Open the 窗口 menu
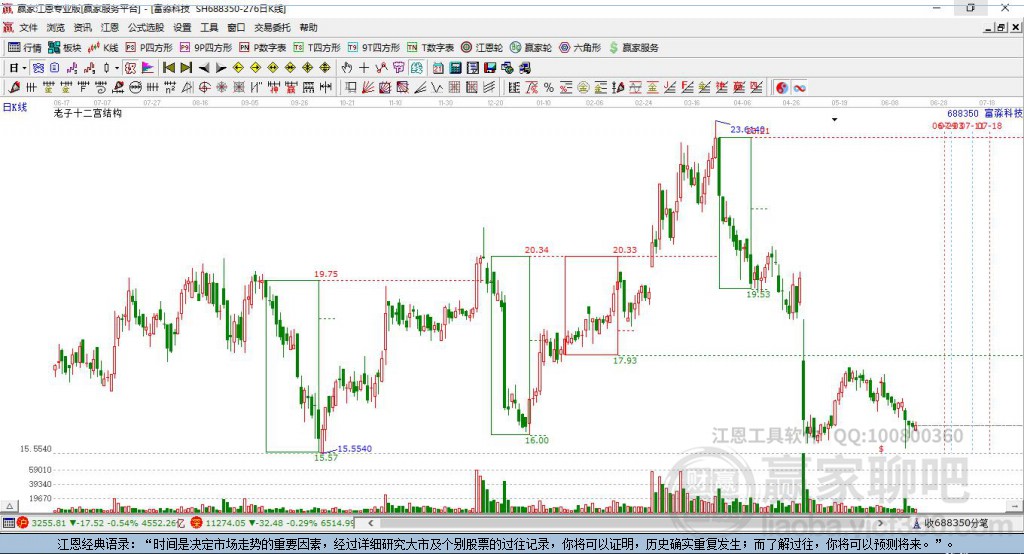1024x554 pixels. tap(236, 27)
